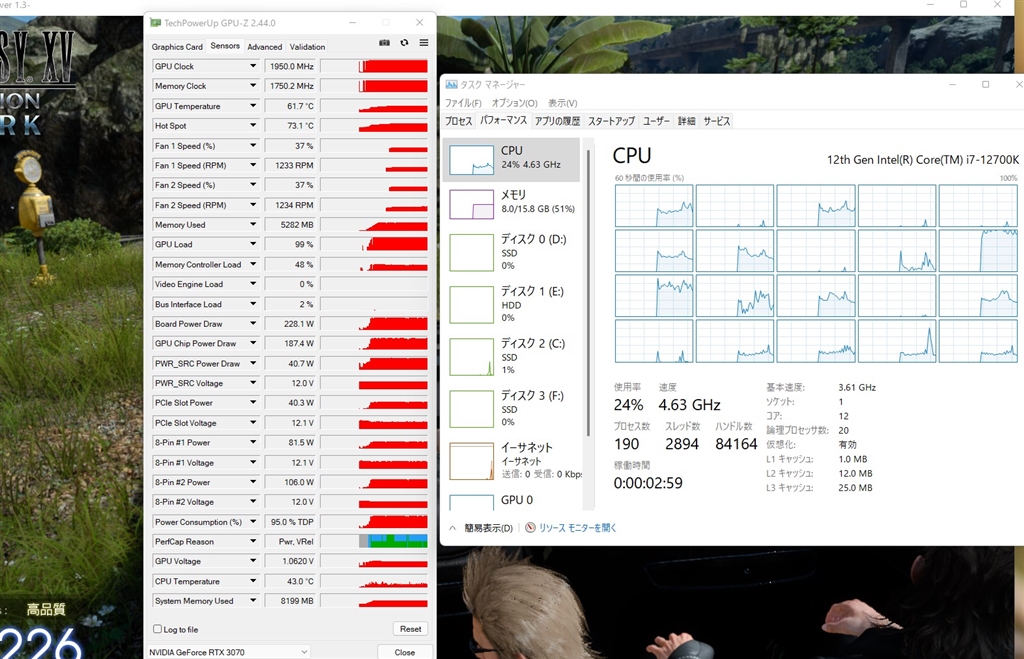Open the Hot Spot sensor dropdown
The image size is (1024, 659).
[253, 125]
